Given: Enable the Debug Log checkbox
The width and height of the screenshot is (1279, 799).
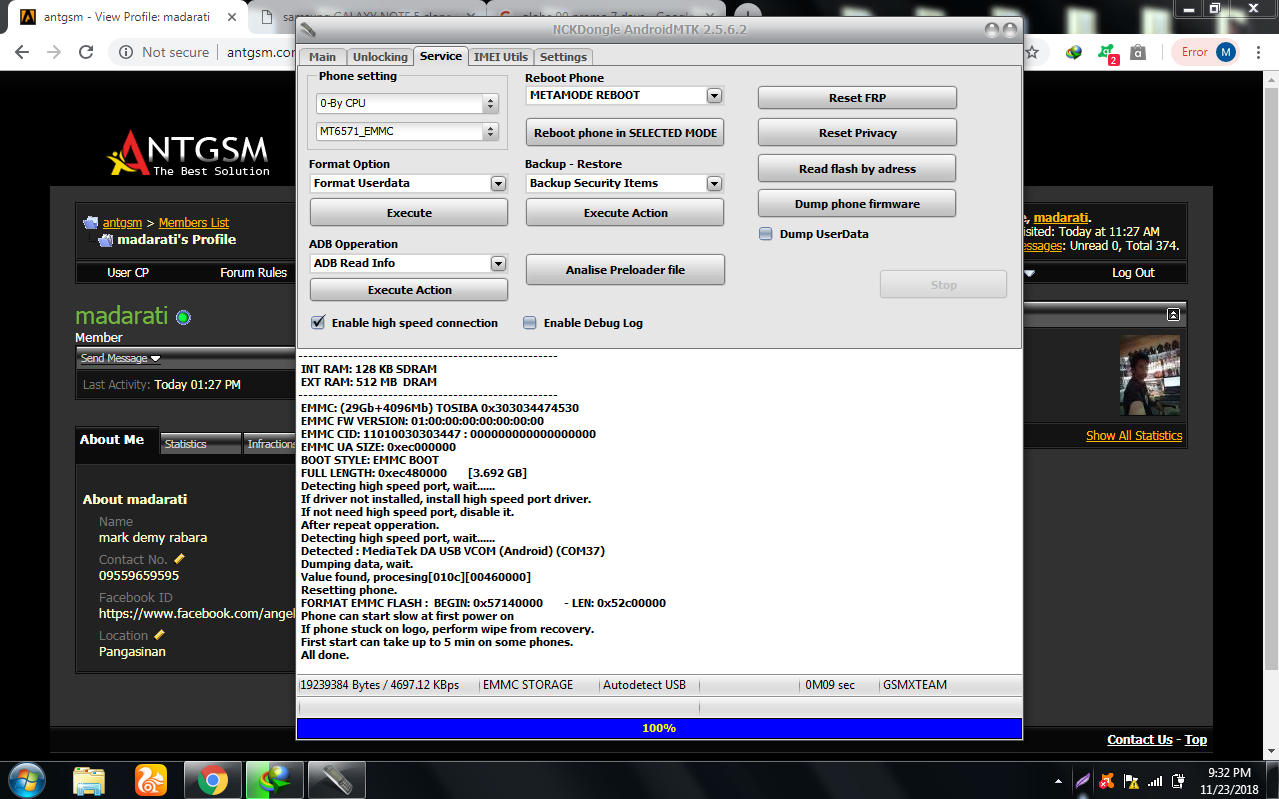Looking at the screenshot, I should tap(530, 323).
